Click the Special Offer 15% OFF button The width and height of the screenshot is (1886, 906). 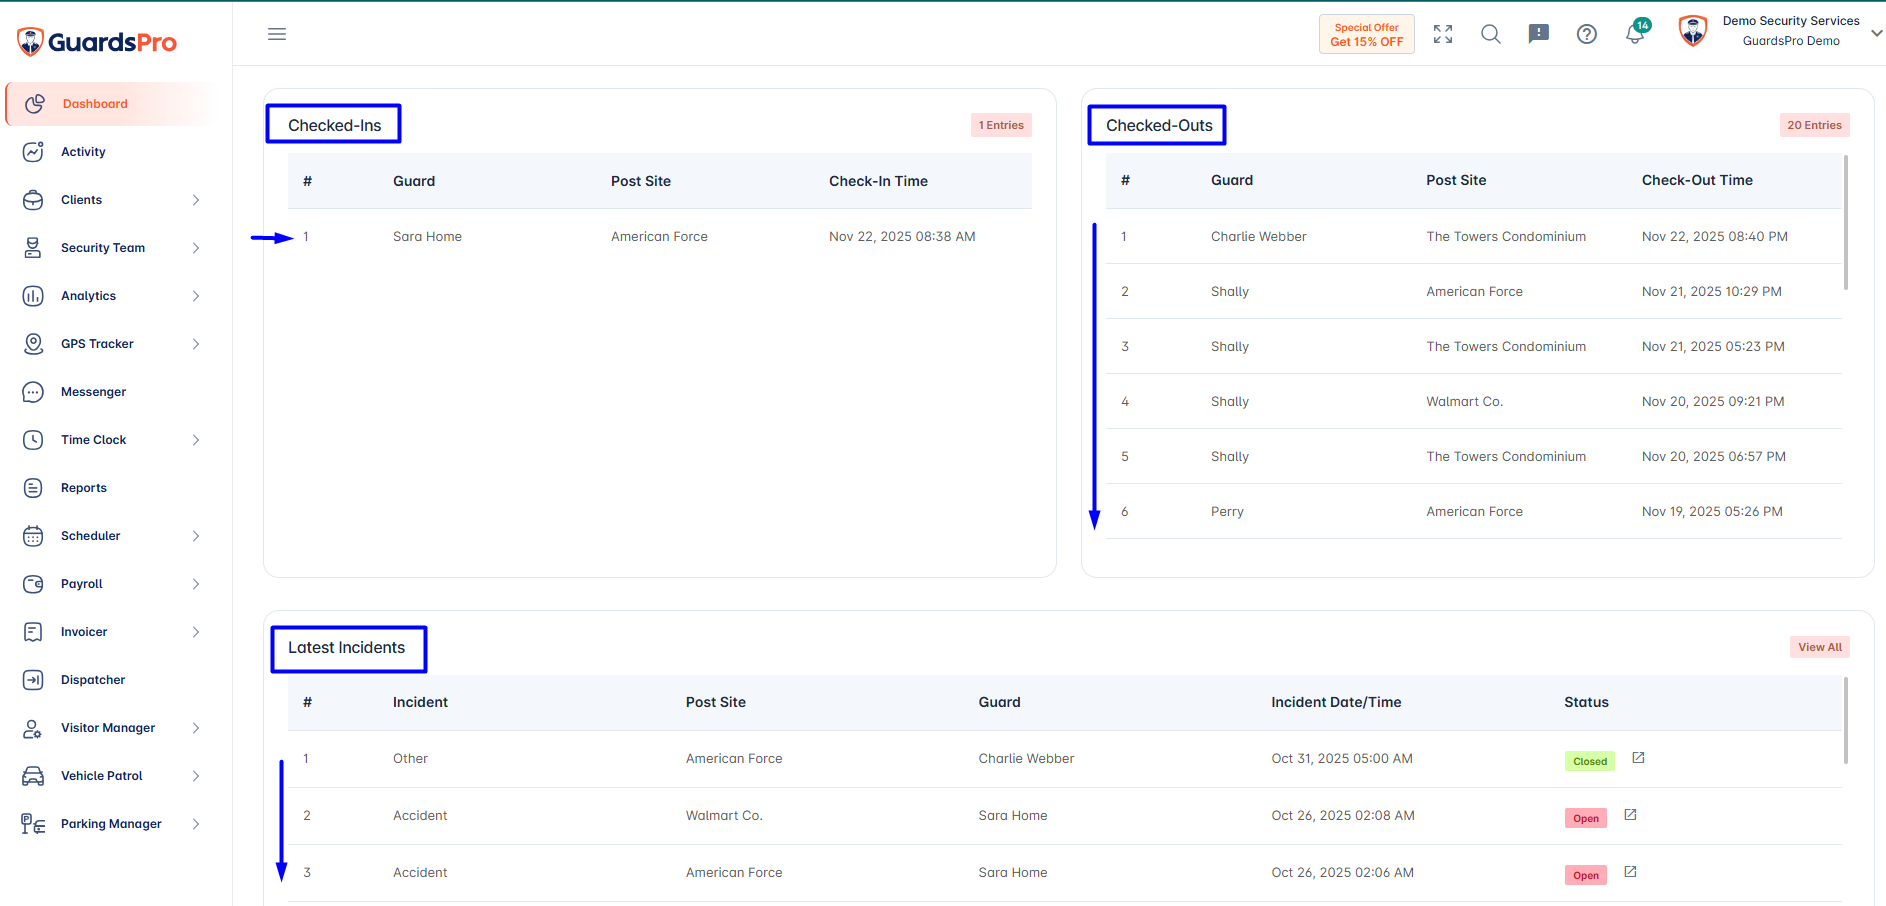1367,34
